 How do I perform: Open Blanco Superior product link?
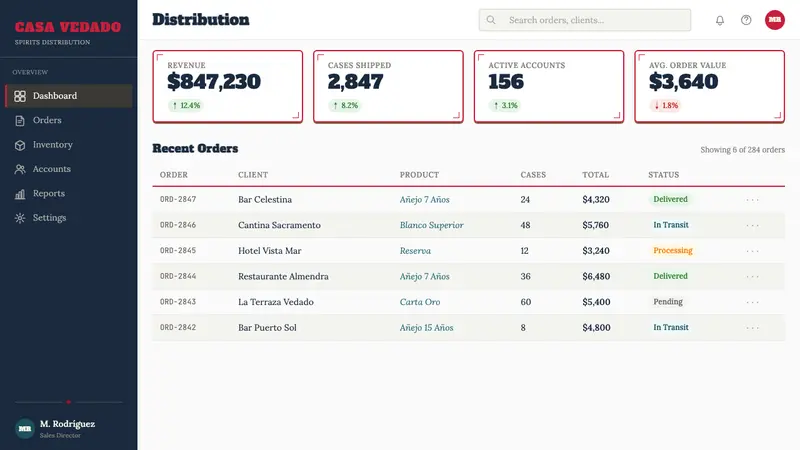pos(432,225)
